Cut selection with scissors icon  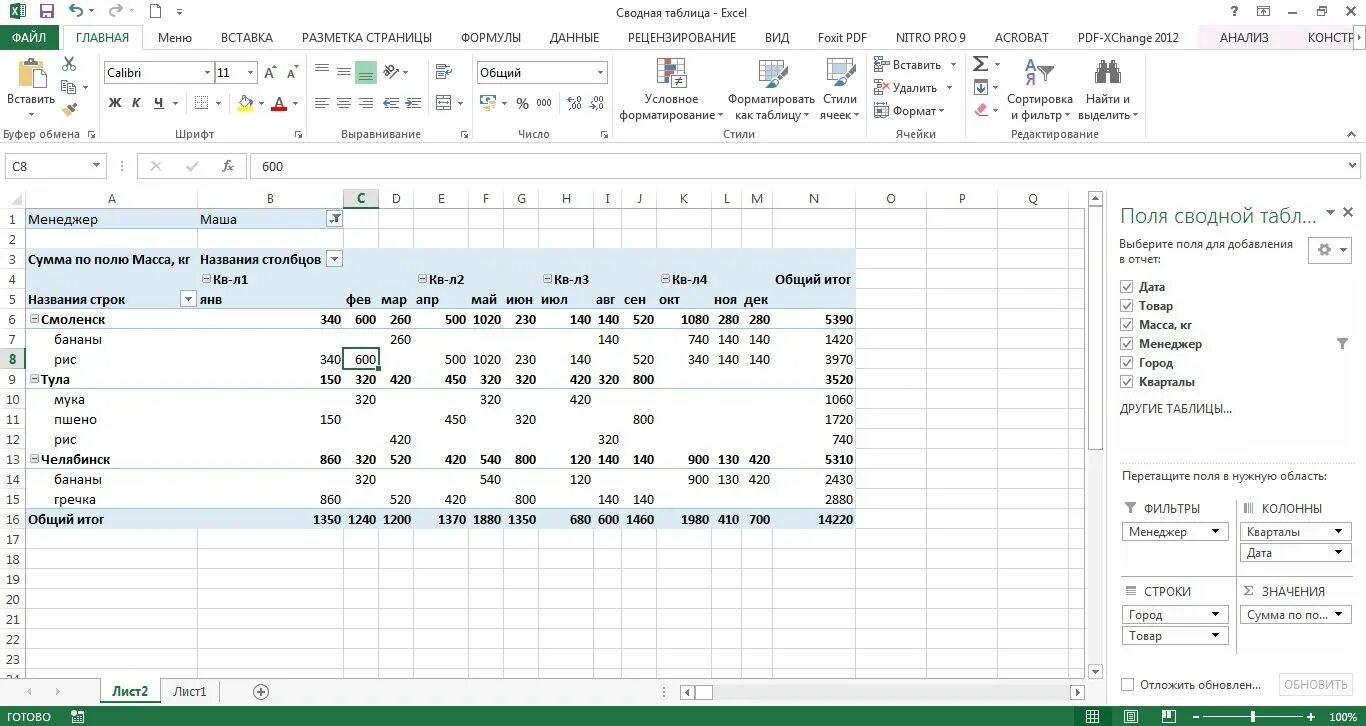tap(69, 64)
